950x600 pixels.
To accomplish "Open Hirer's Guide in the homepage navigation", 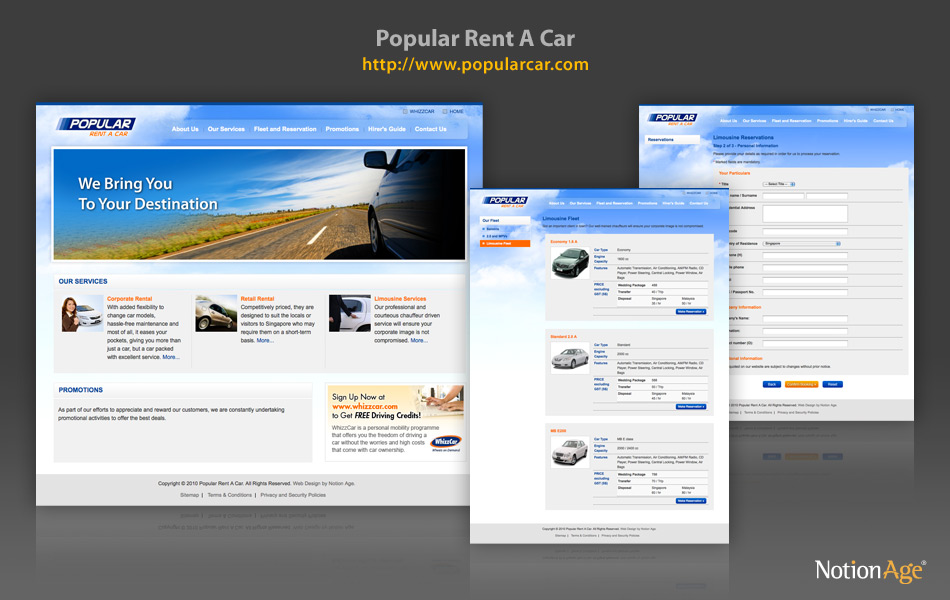I will pyautogui.click(x=387, y=129).
